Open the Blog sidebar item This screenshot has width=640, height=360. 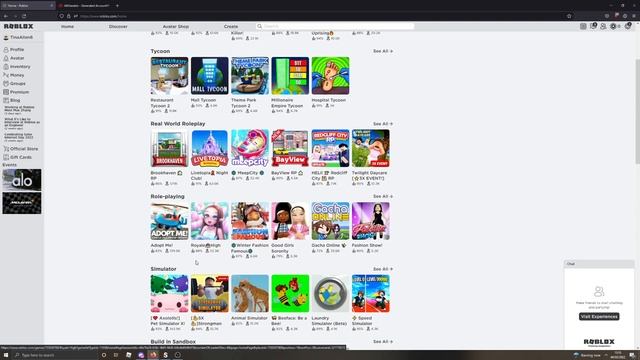tap(11, 100)
